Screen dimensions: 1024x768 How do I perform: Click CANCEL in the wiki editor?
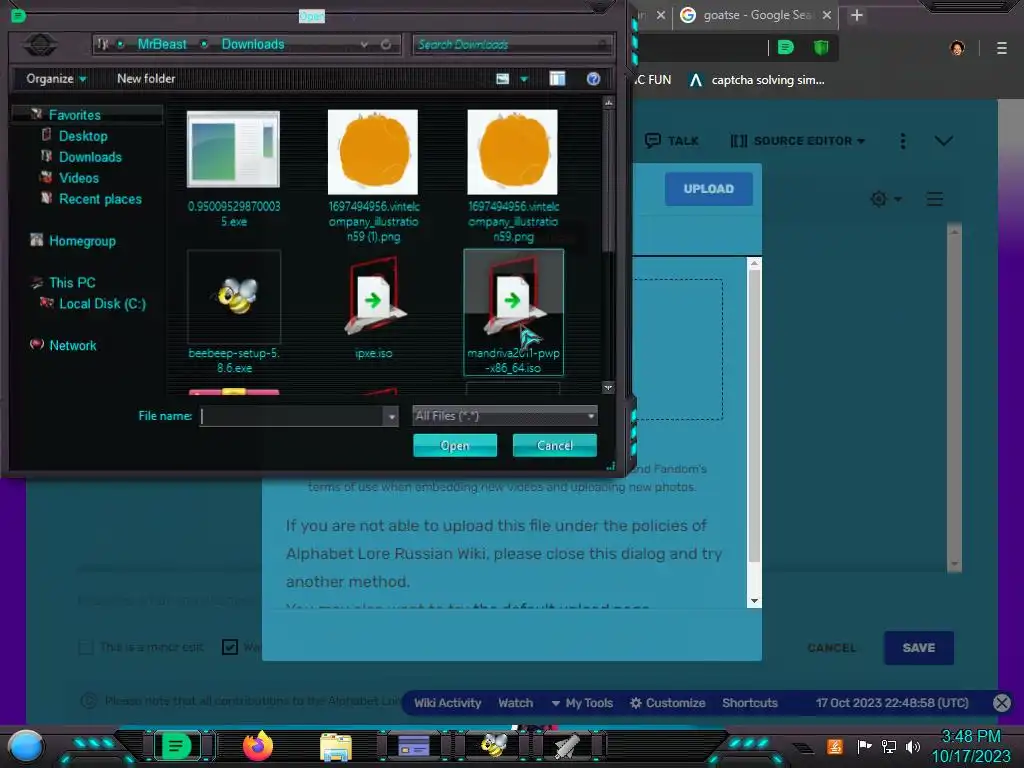[x=831, y=648]
